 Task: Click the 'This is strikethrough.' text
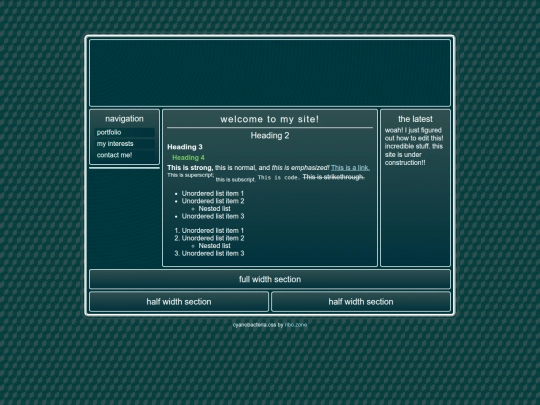(333, 177)
